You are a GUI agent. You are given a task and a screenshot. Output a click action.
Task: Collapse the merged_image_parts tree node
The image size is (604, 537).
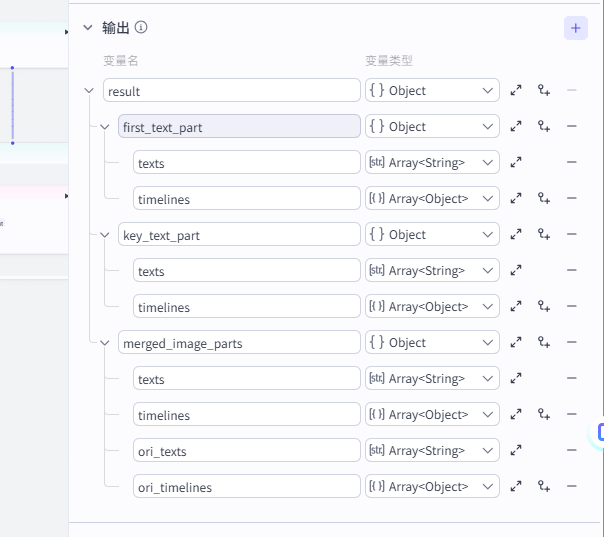[105, 343]
